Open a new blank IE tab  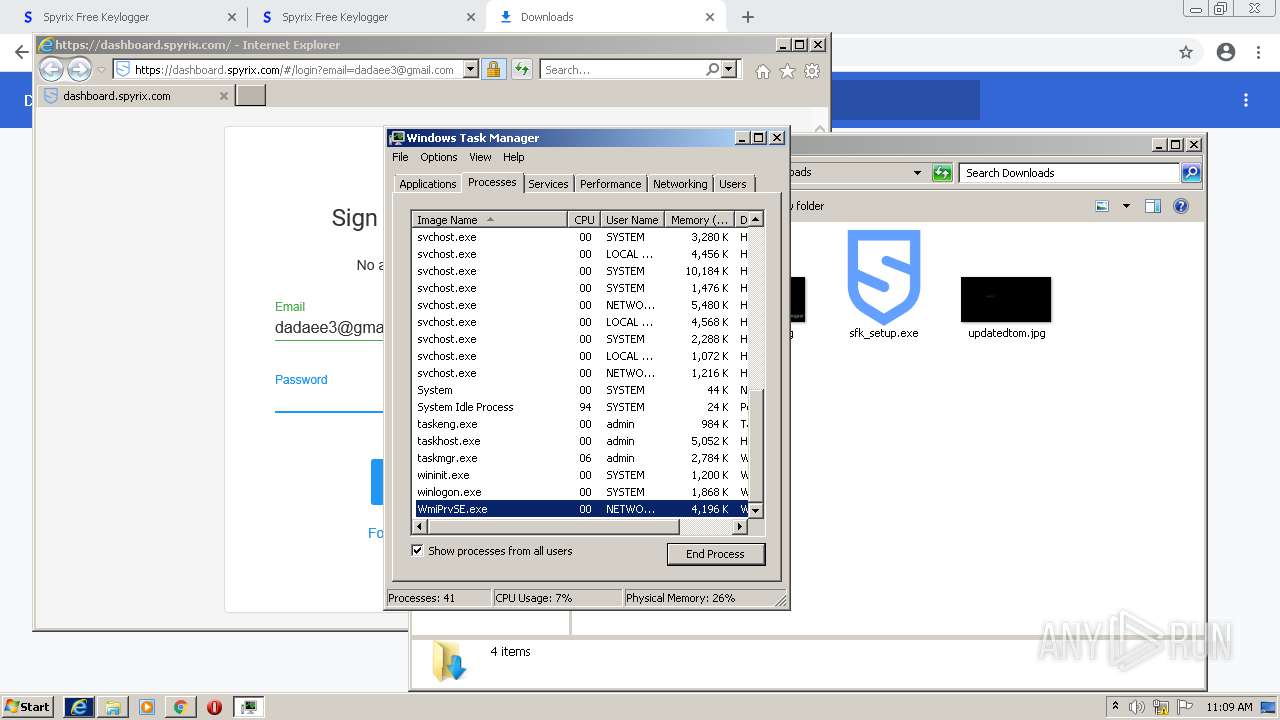(250, 96)
